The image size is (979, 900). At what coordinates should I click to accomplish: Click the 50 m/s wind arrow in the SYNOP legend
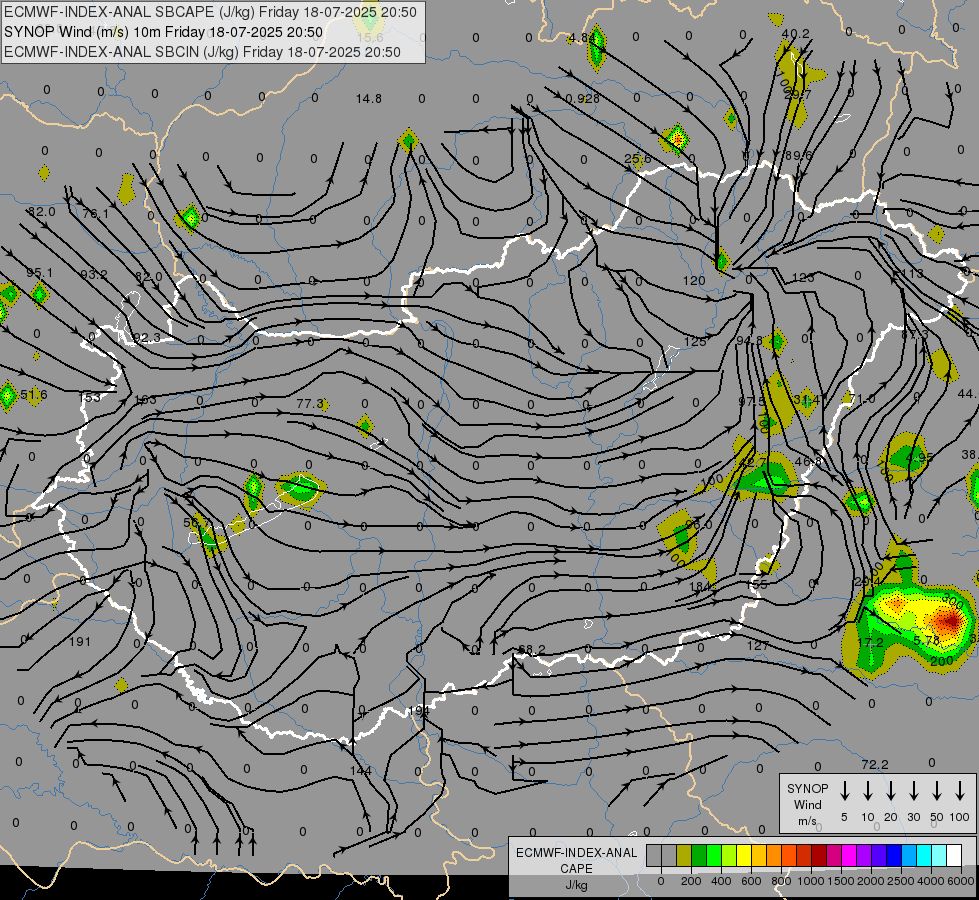point(937,791)
